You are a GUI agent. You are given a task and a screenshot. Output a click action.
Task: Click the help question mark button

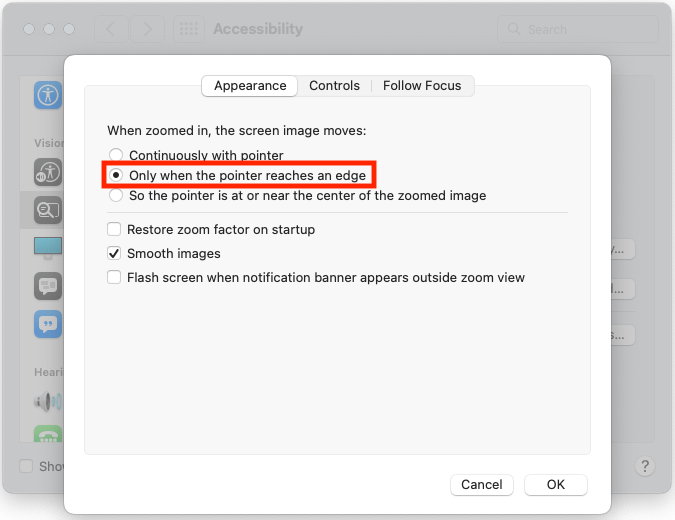[x=645, y=466]
